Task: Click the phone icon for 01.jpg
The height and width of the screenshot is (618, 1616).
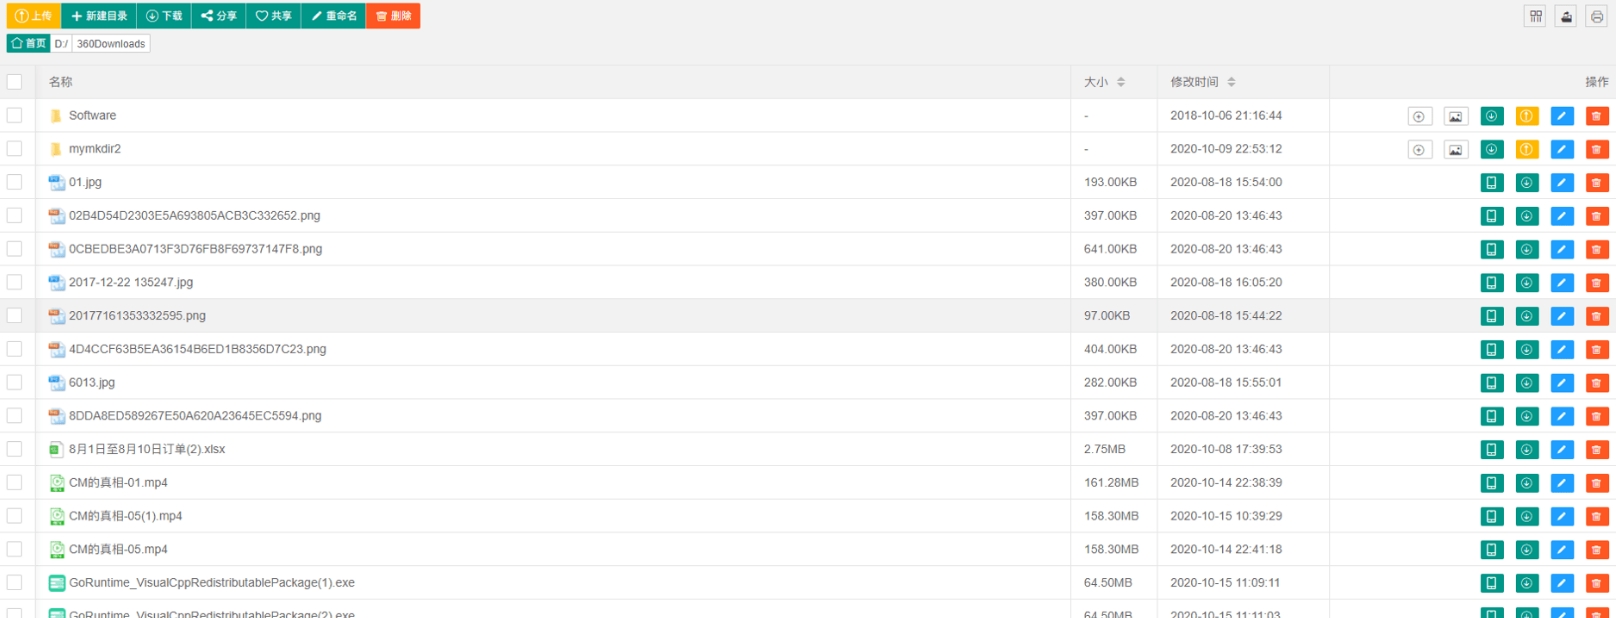Action: coord(1491,183)
